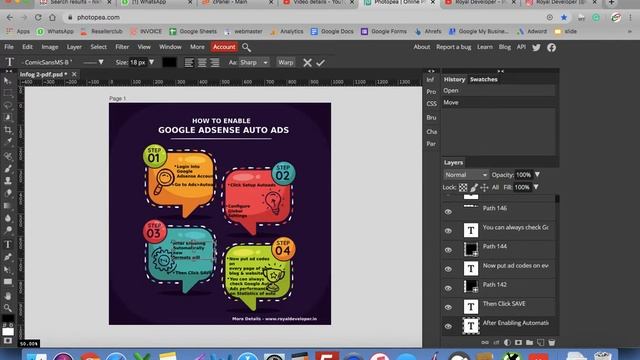Select the Brush tool
This screenshot has width=640, height=360.
pyautogui.click(x=7, y=169)
